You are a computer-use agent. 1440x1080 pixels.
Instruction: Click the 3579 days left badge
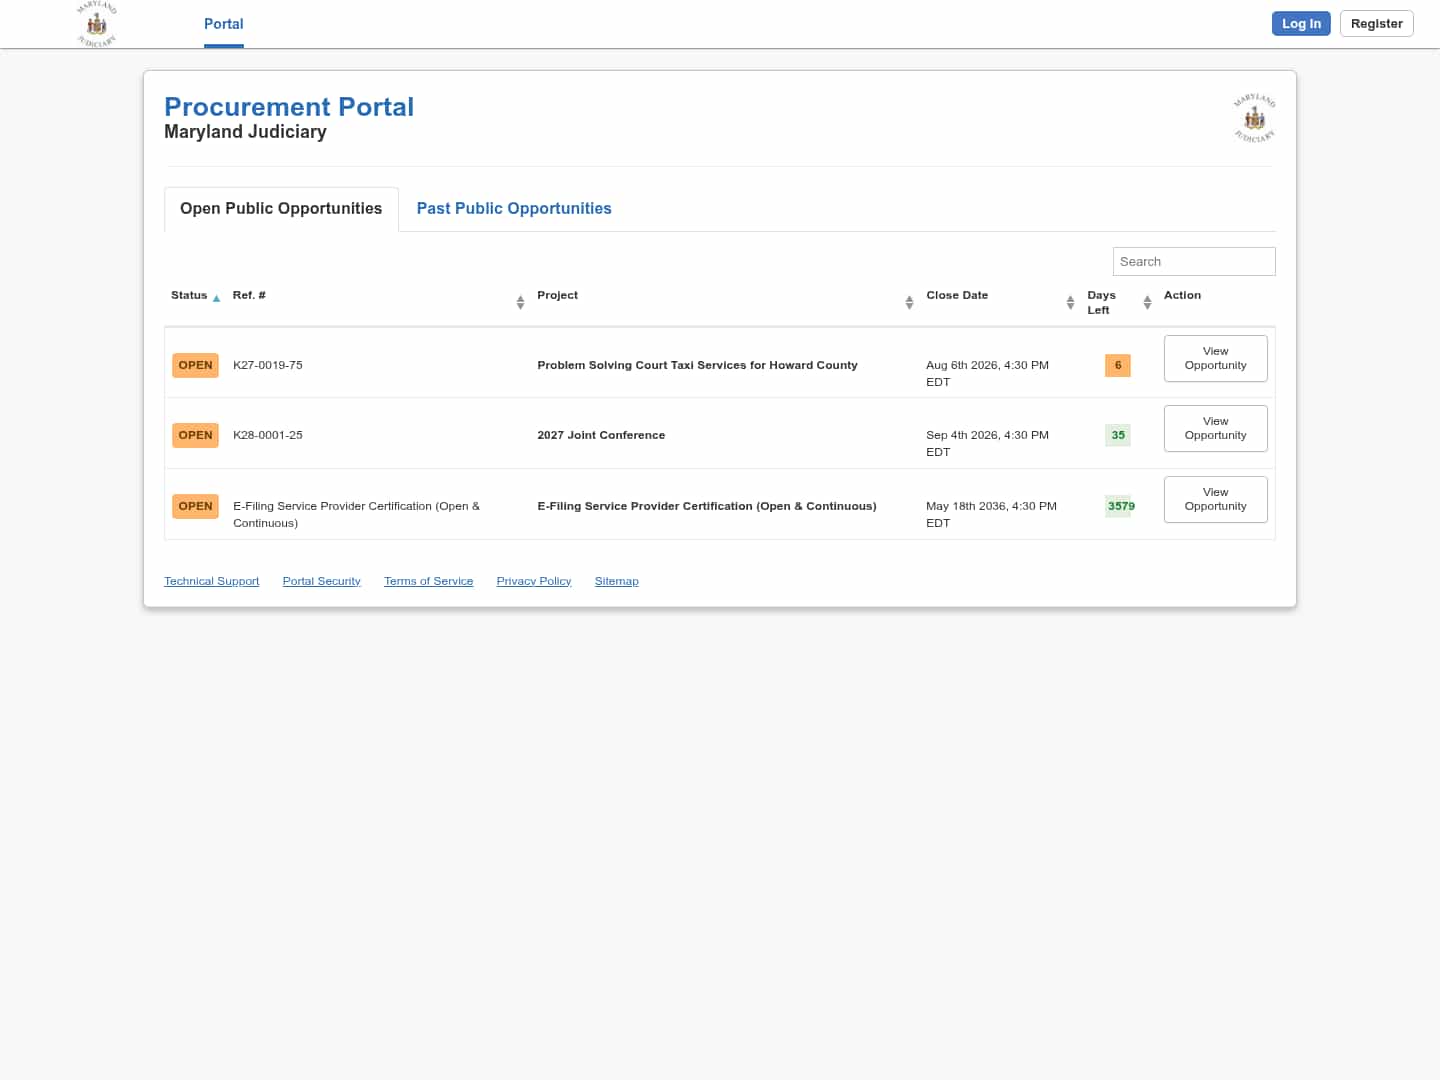[x=1121, y=506]
